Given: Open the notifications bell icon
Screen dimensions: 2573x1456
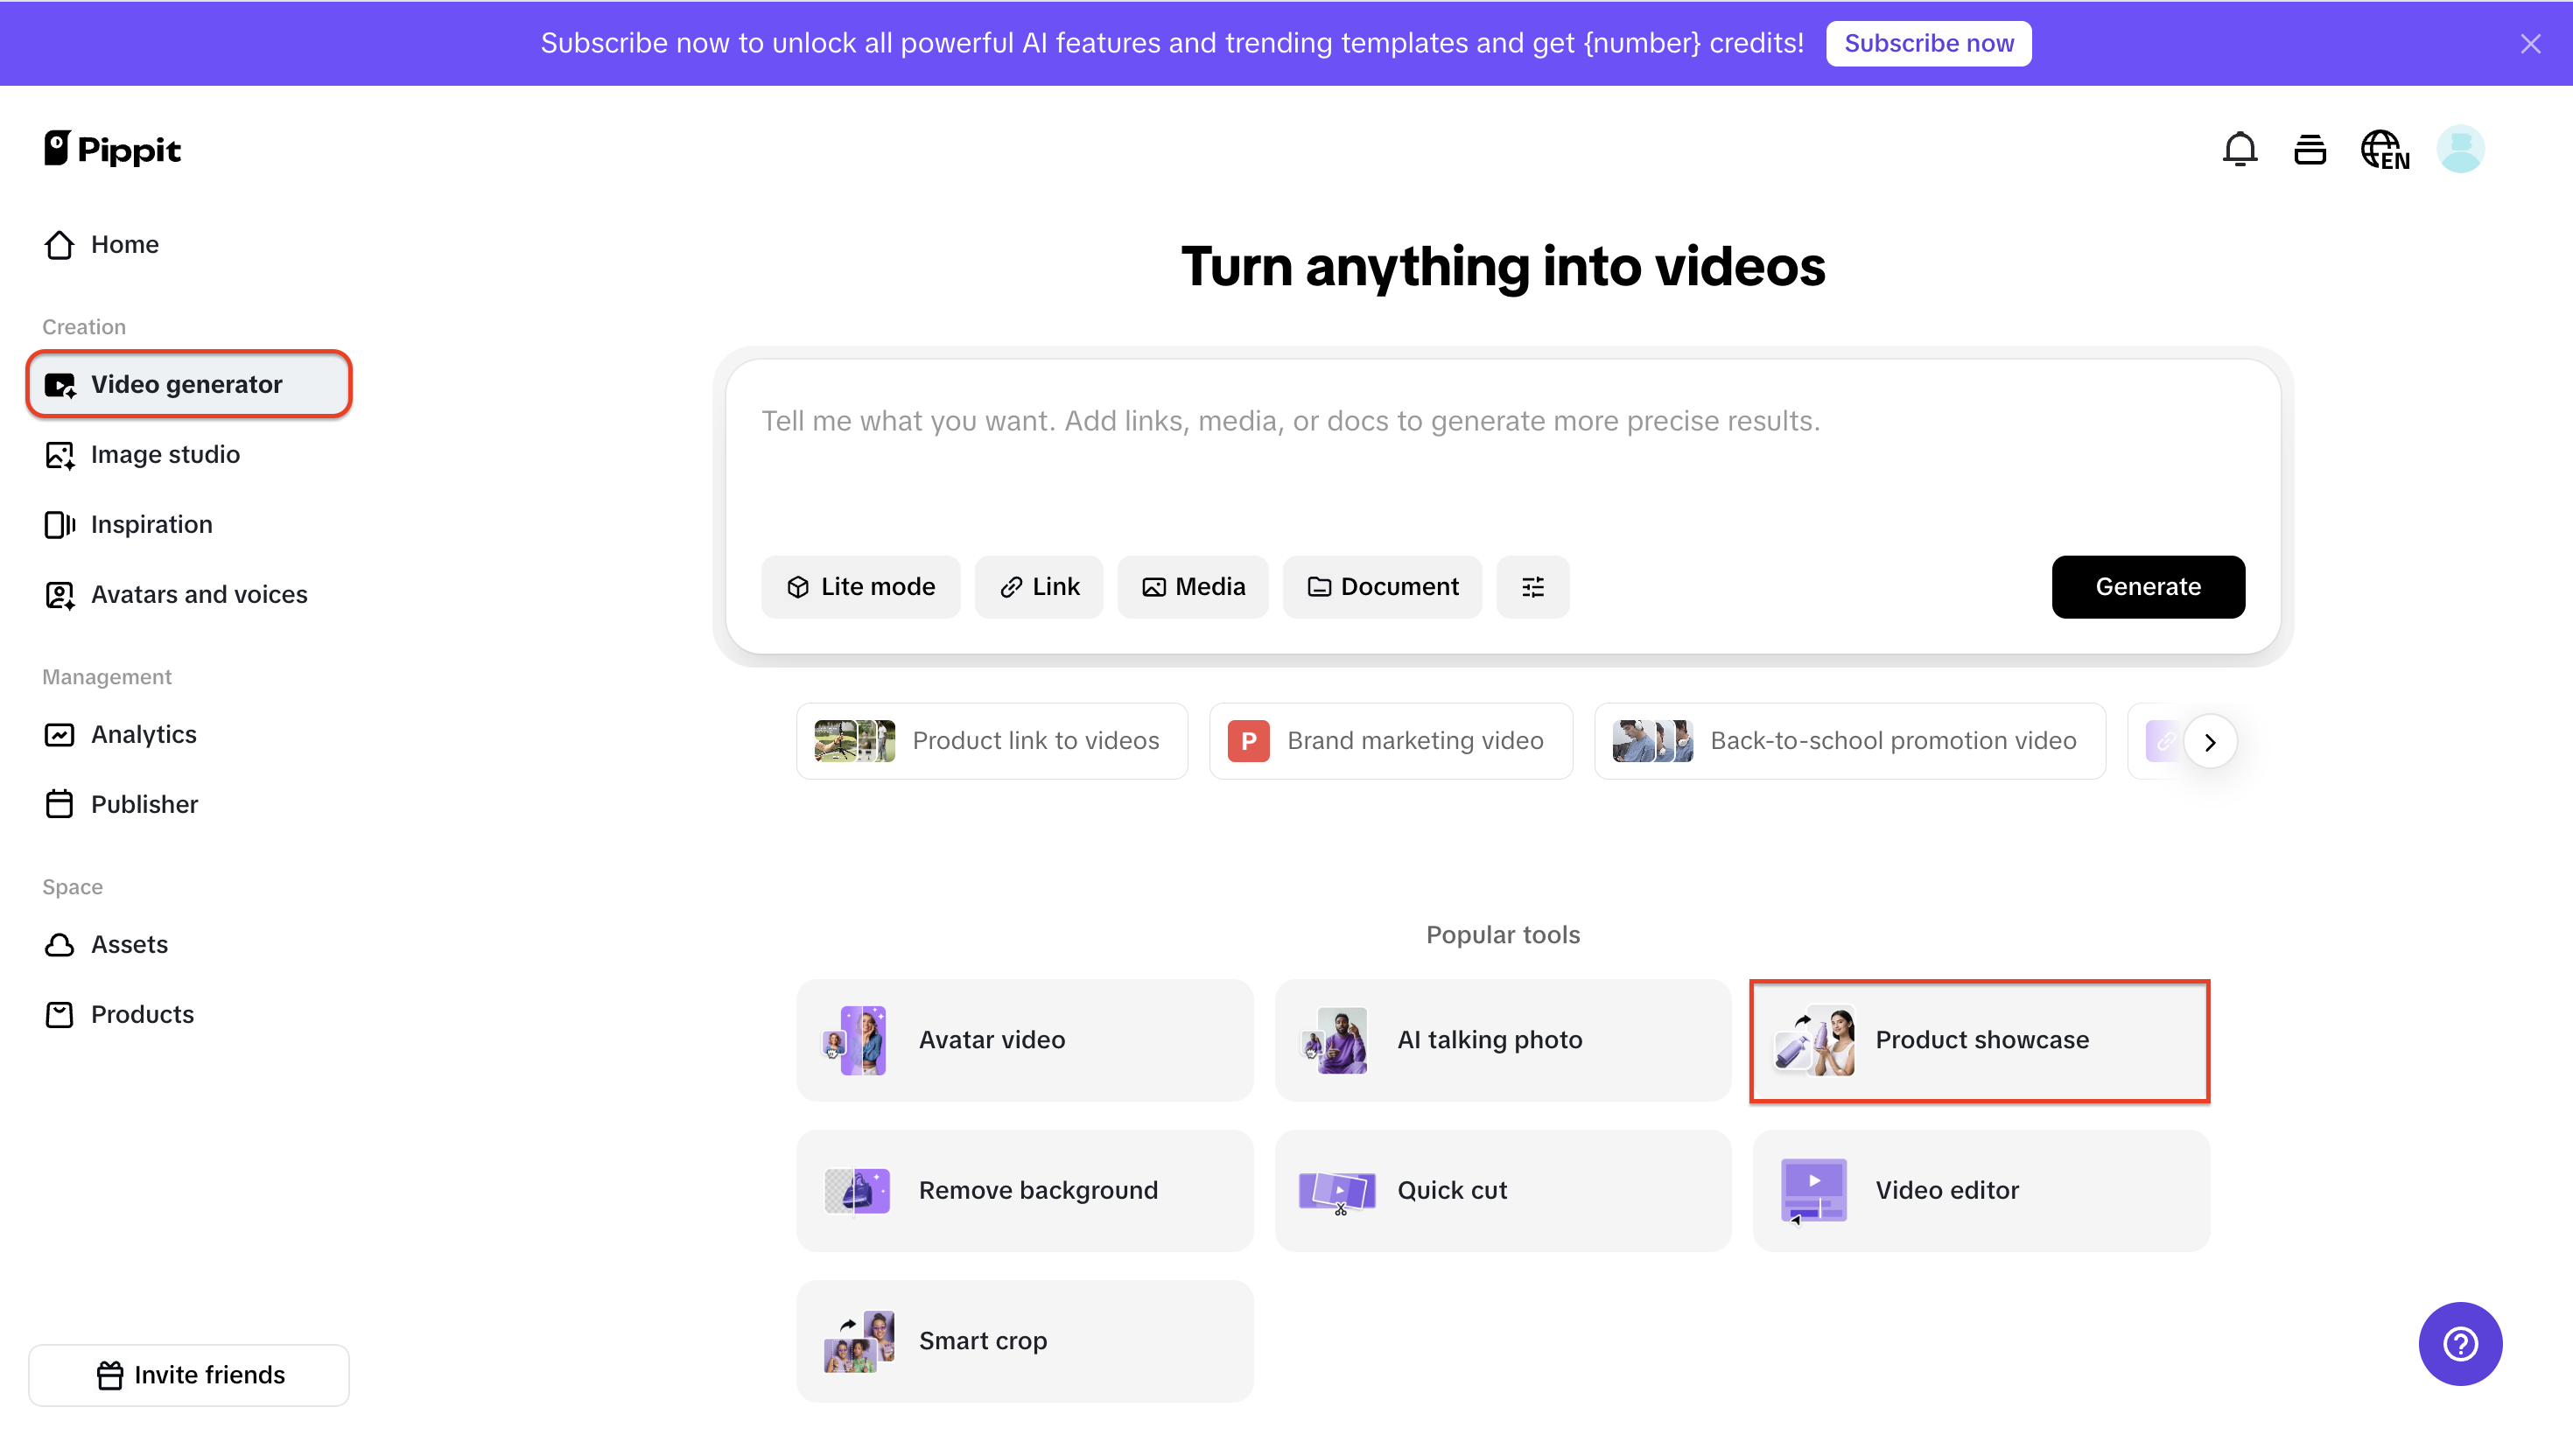Looking at the screenshot, I should (x=2239, y=150).
